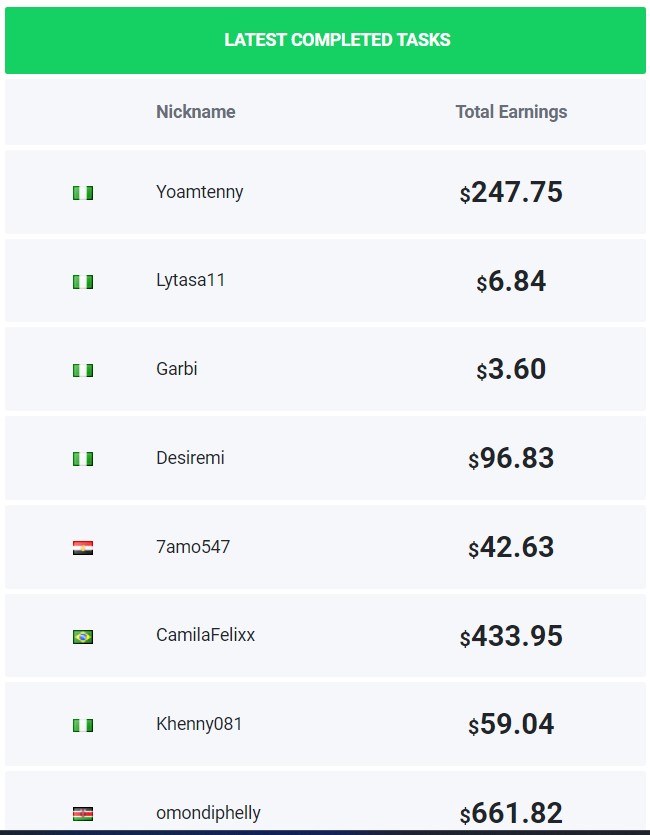
Task: Click the $42.63 earnings of 7amo547
Action: (x=511, y=547)
